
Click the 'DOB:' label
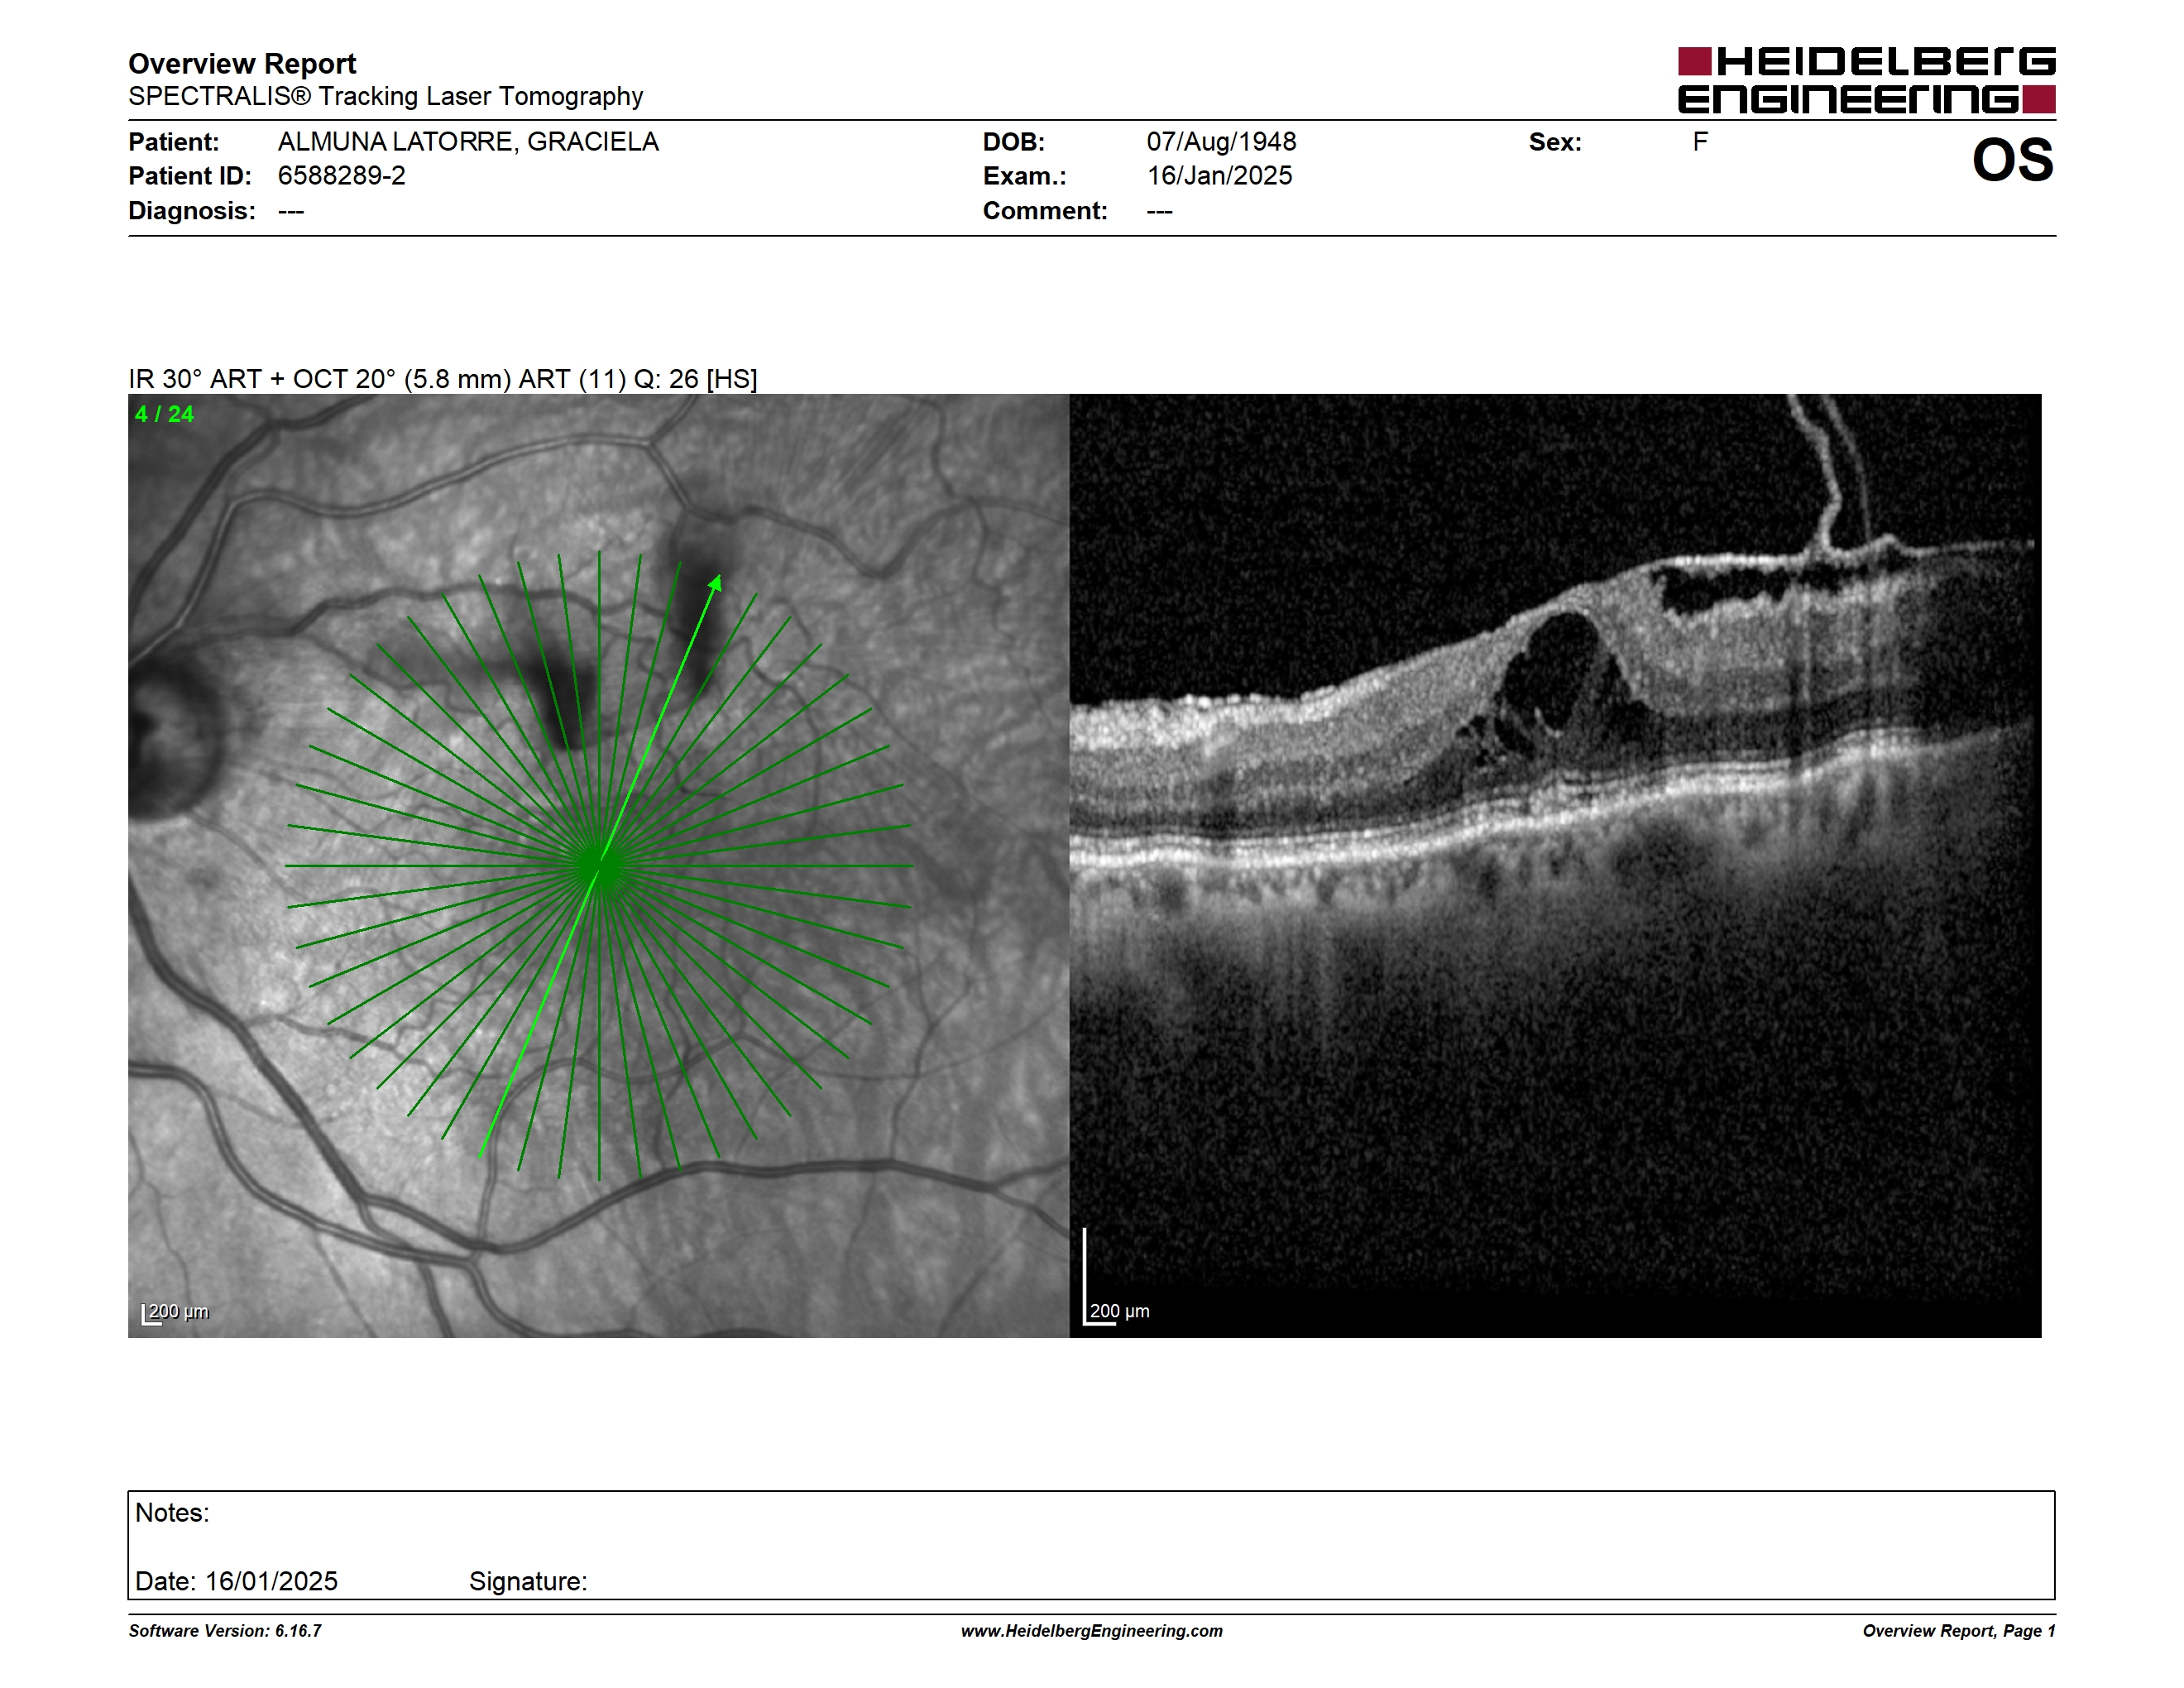click(x=1014, y=142)
